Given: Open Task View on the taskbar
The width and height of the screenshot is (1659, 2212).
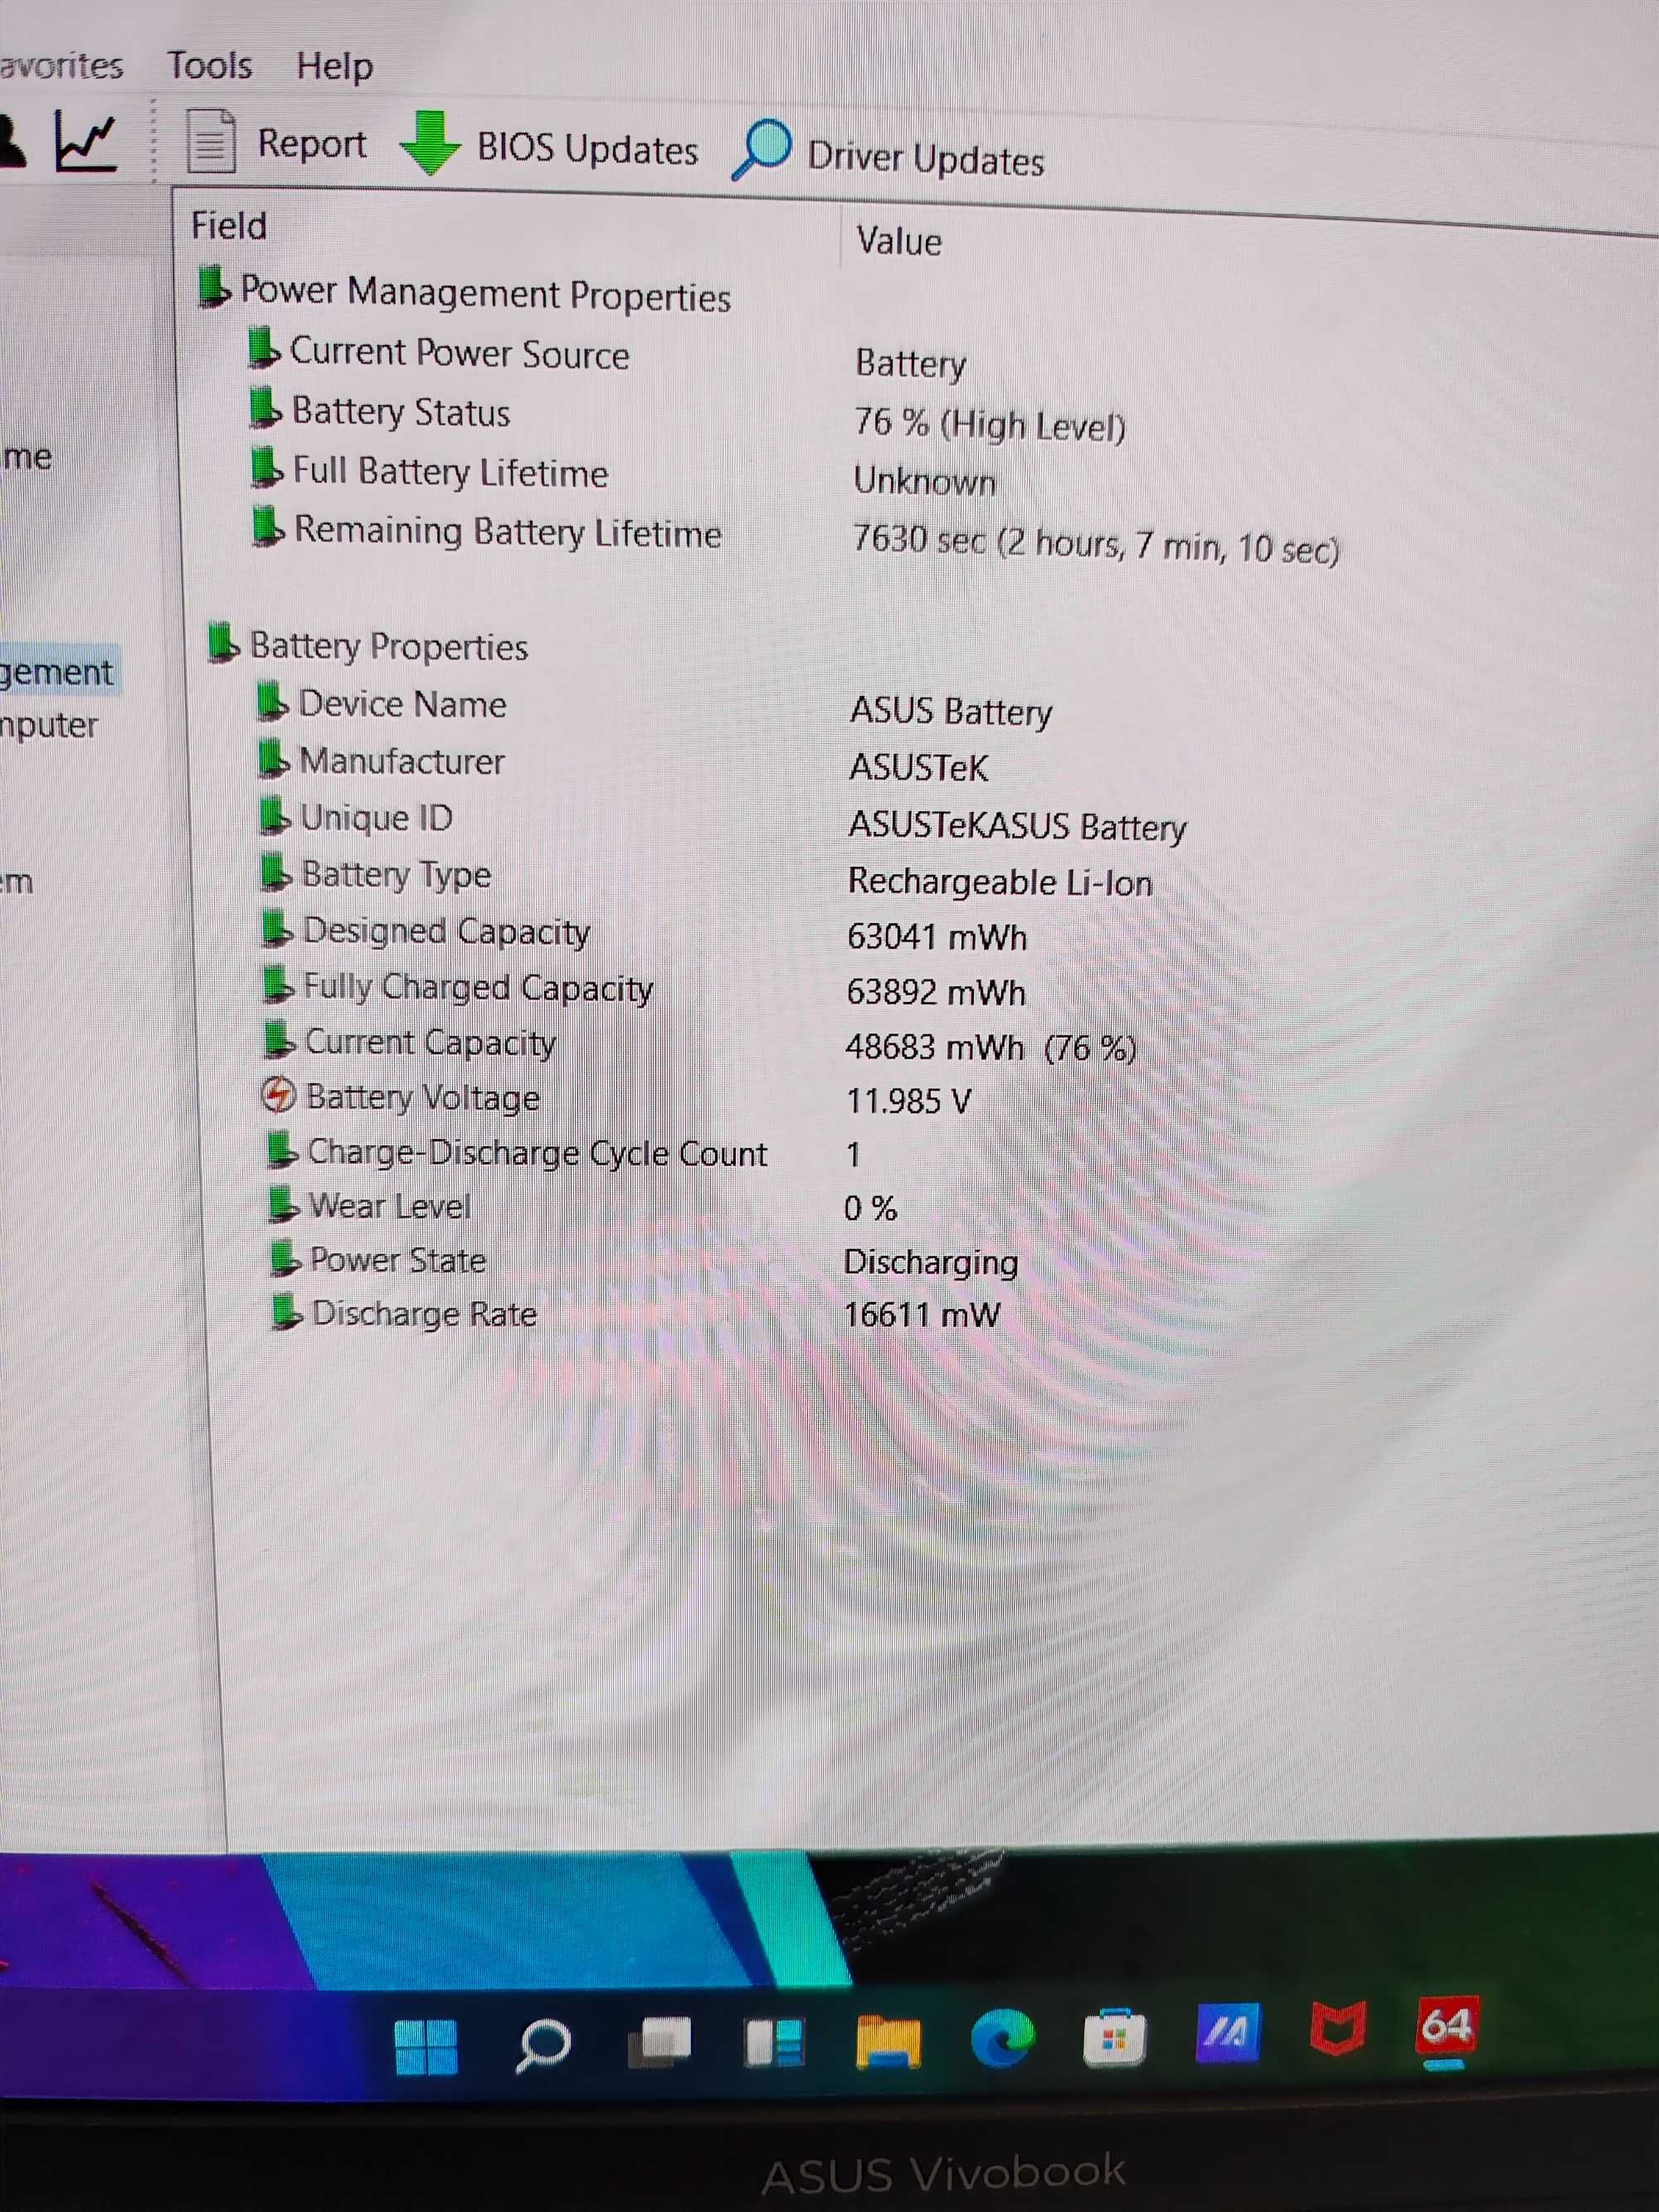Looking at the screenshot, I should tap(659, 2041).
